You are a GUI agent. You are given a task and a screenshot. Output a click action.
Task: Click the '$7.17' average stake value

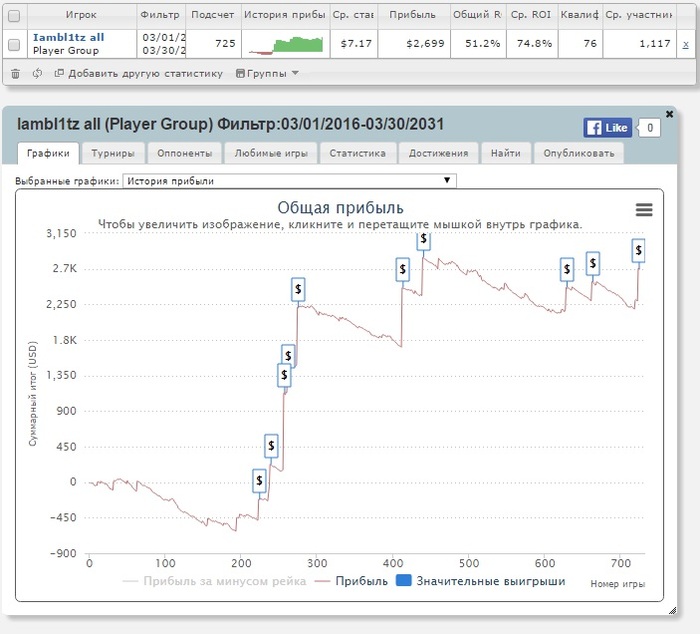[x=356, y=44]
